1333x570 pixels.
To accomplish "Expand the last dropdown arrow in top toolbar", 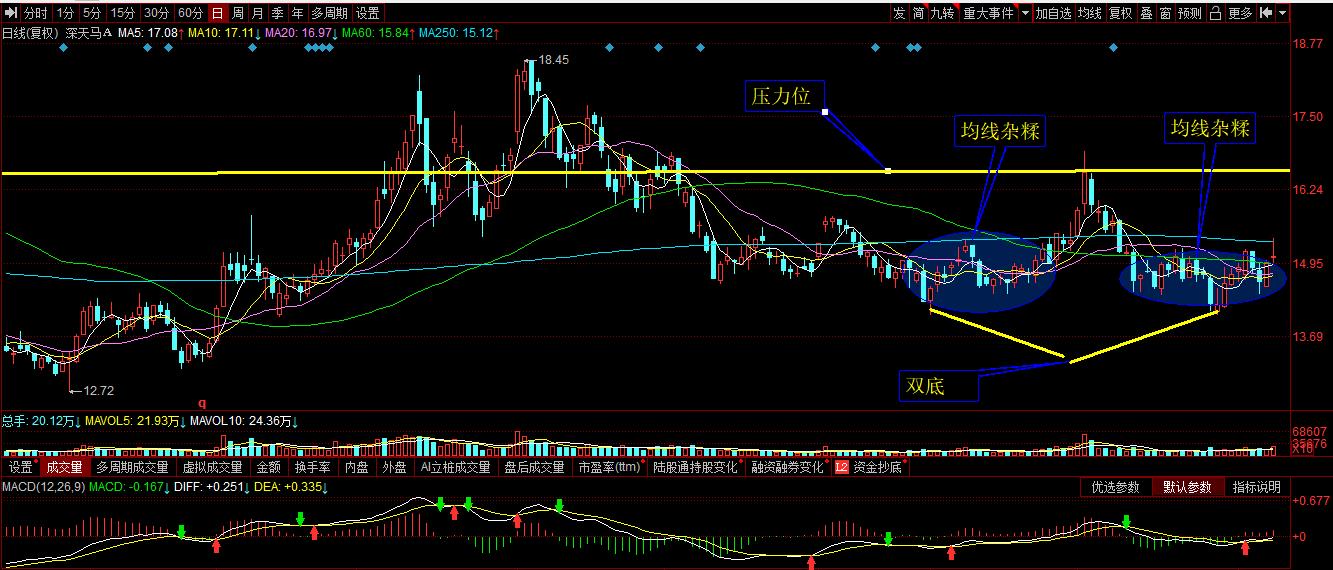I will [1282, 13].
